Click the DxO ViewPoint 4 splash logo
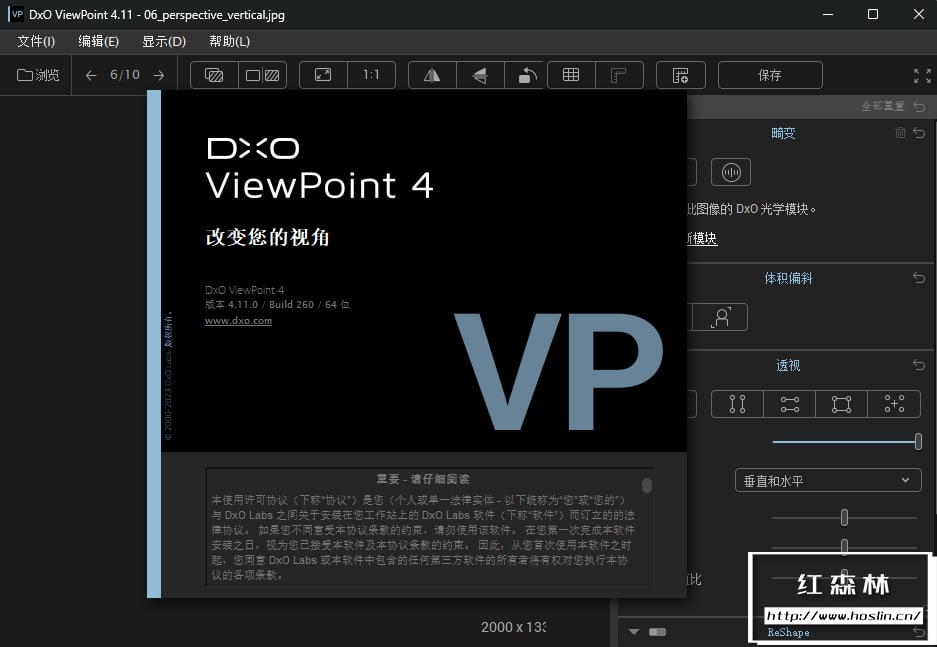Image resolution: width=937 pixels, height=647 pixels. tap(320, 169)
